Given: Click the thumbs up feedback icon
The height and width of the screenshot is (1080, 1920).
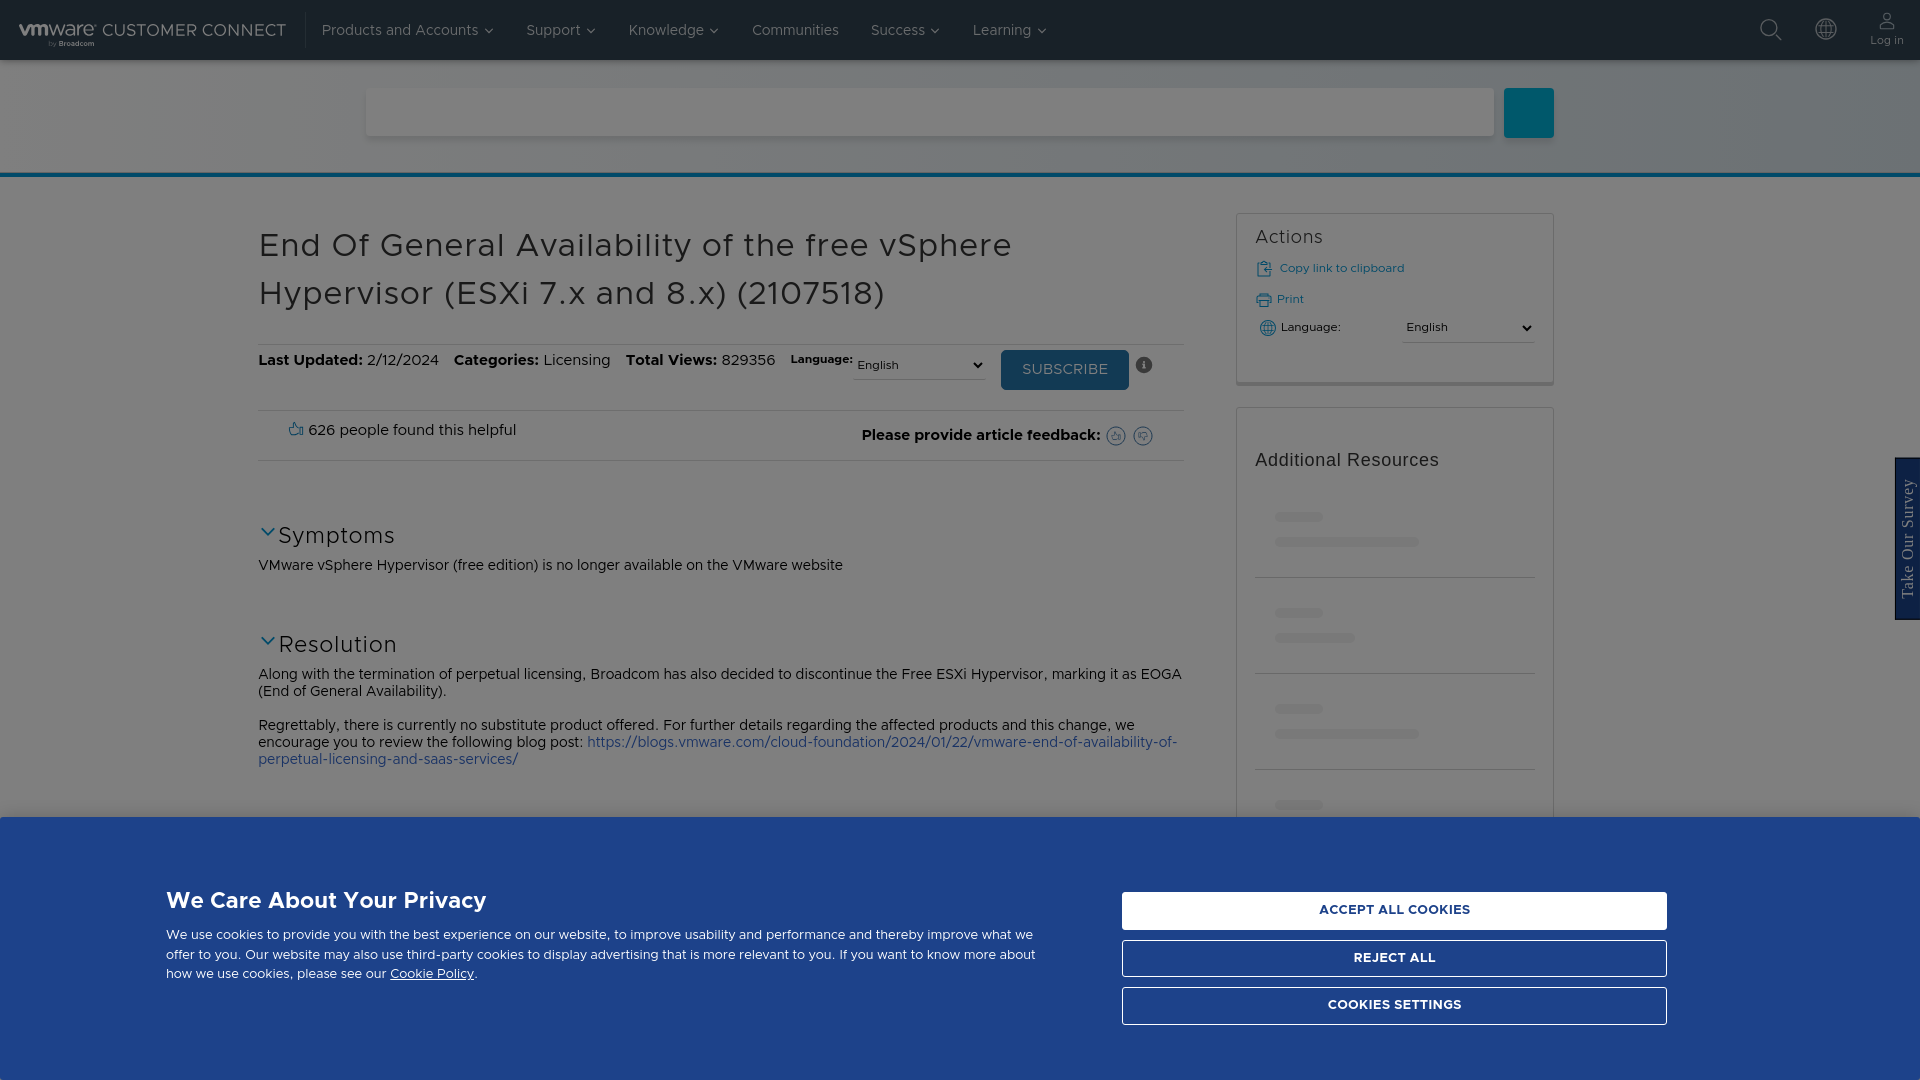Looking at the screenshot, I should coord(1116,436).
